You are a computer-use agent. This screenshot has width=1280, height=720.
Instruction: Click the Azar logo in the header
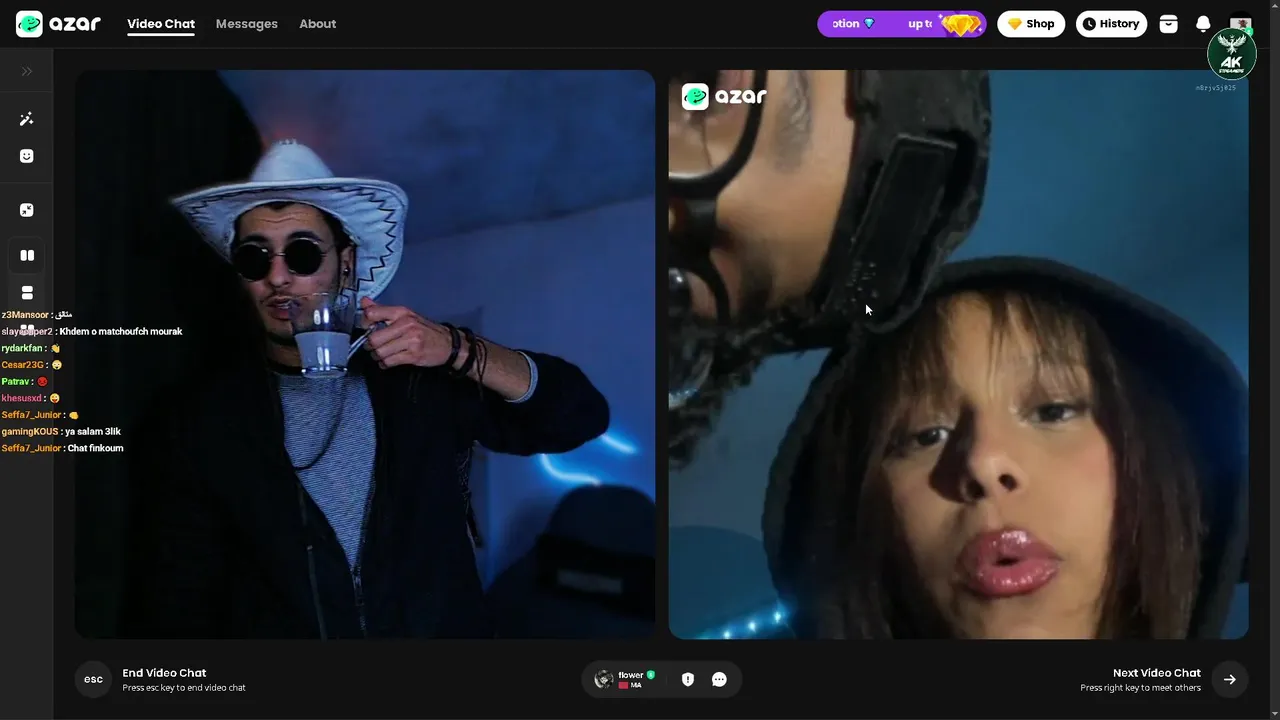58,24
